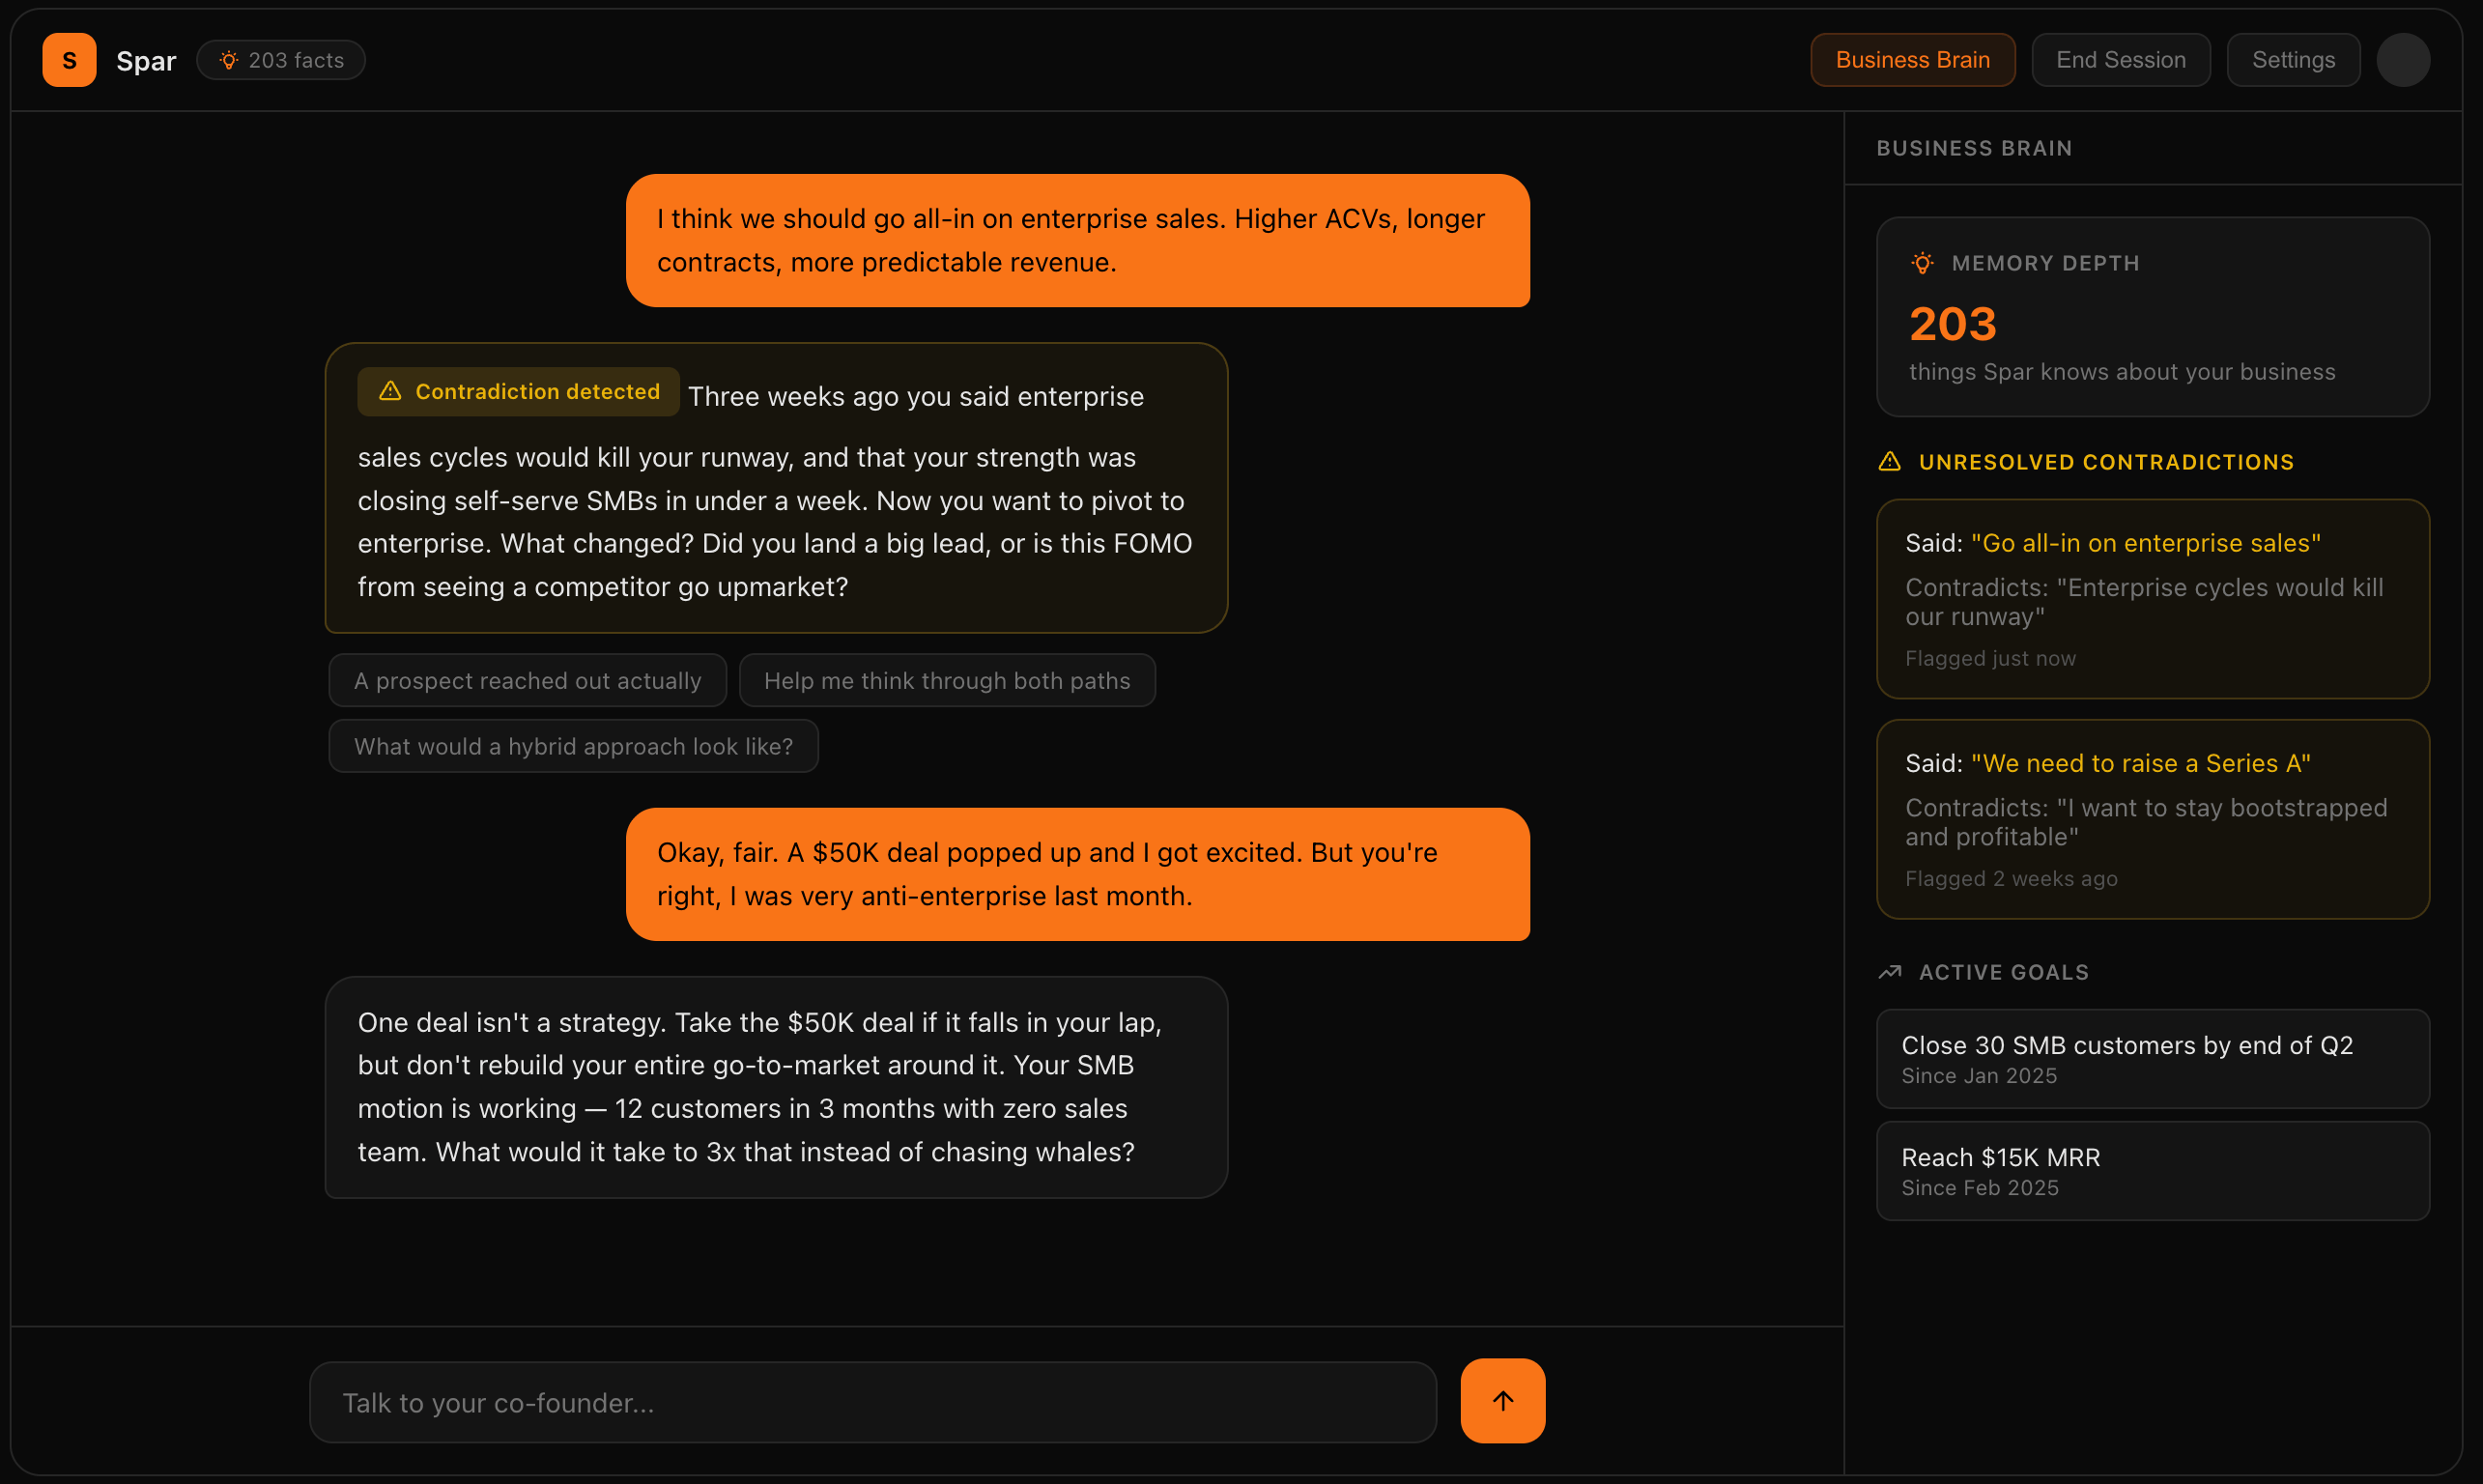Choose "Help me think through both paths"
The image size is (2483, 1484).
(x=947, y=680)
